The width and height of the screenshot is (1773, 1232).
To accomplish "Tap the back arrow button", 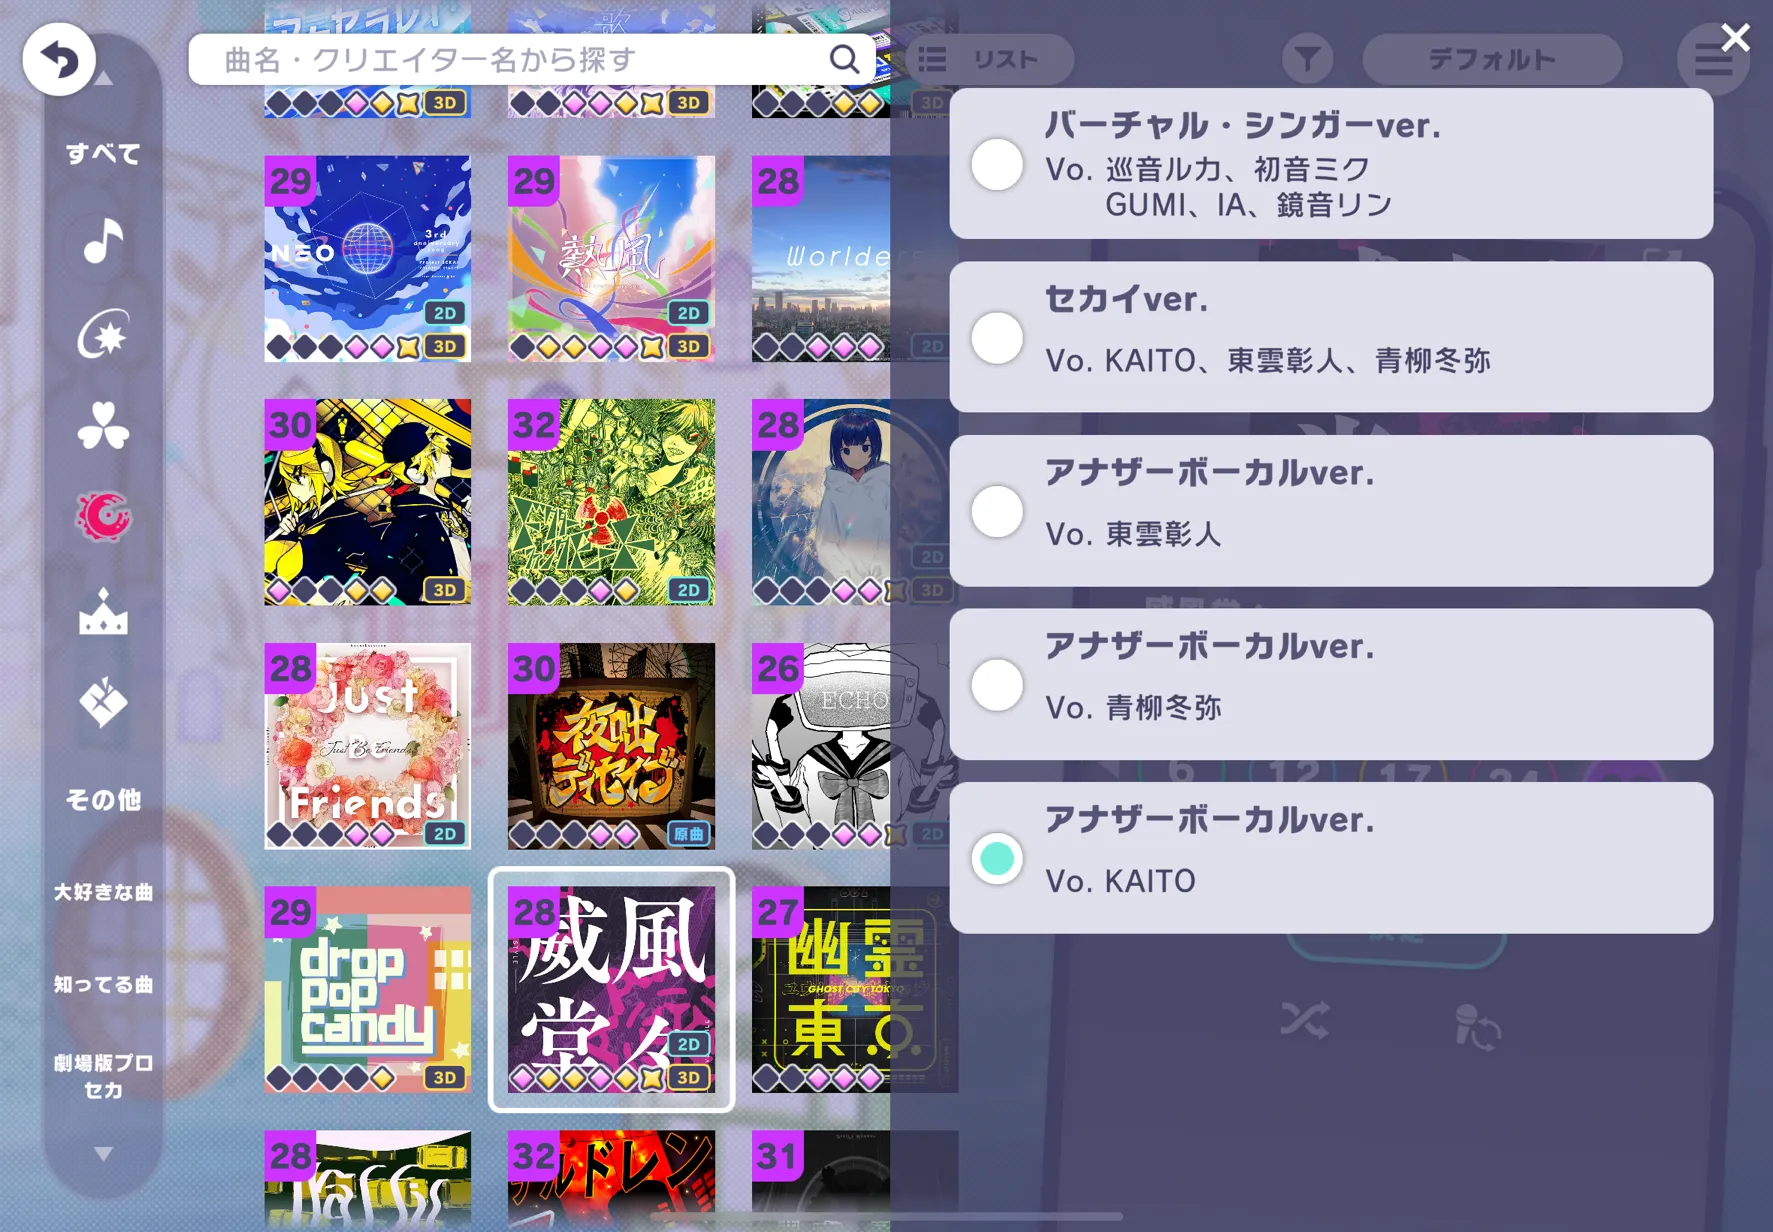I will pos(59,60).
